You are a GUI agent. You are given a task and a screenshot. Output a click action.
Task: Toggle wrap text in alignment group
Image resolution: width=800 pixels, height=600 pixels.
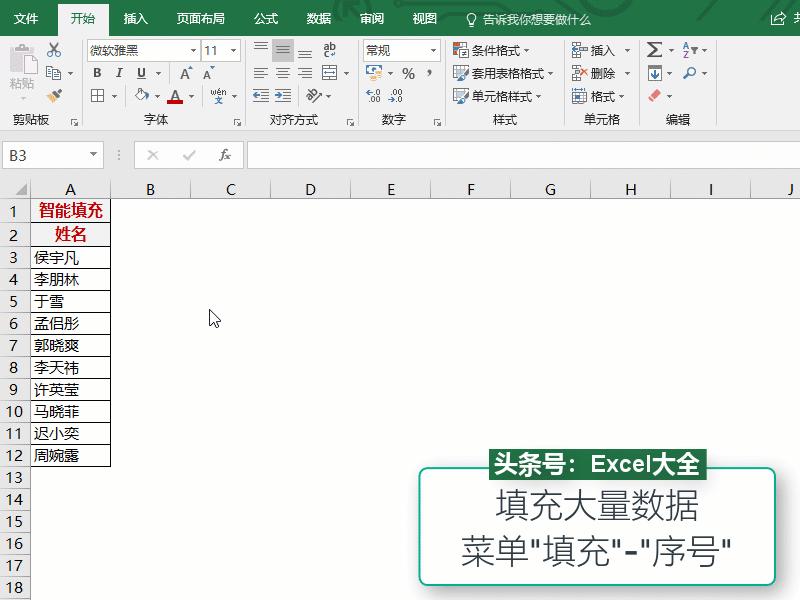pos(329,49)
